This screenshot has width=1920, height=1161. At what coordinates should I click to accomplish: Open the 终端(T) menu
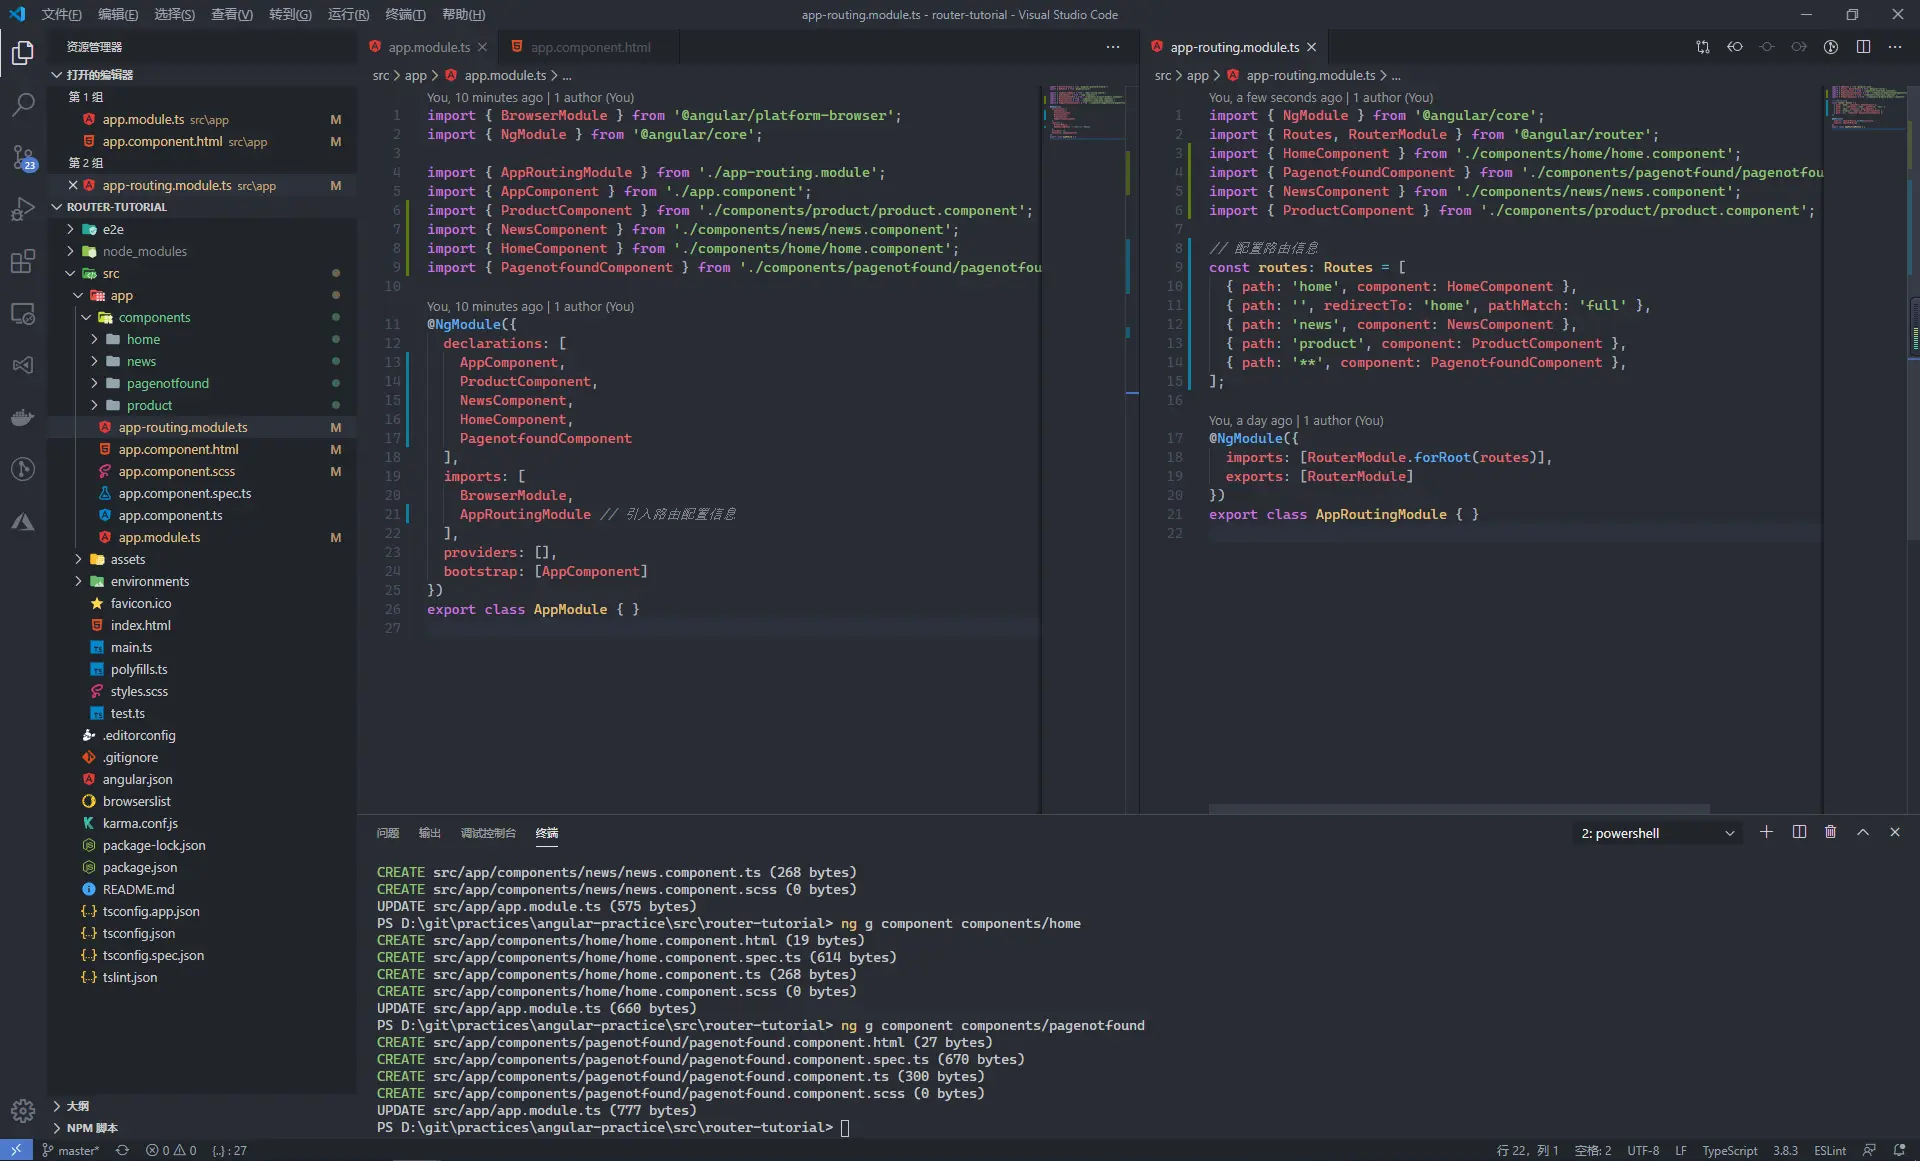tap(405, 14)
